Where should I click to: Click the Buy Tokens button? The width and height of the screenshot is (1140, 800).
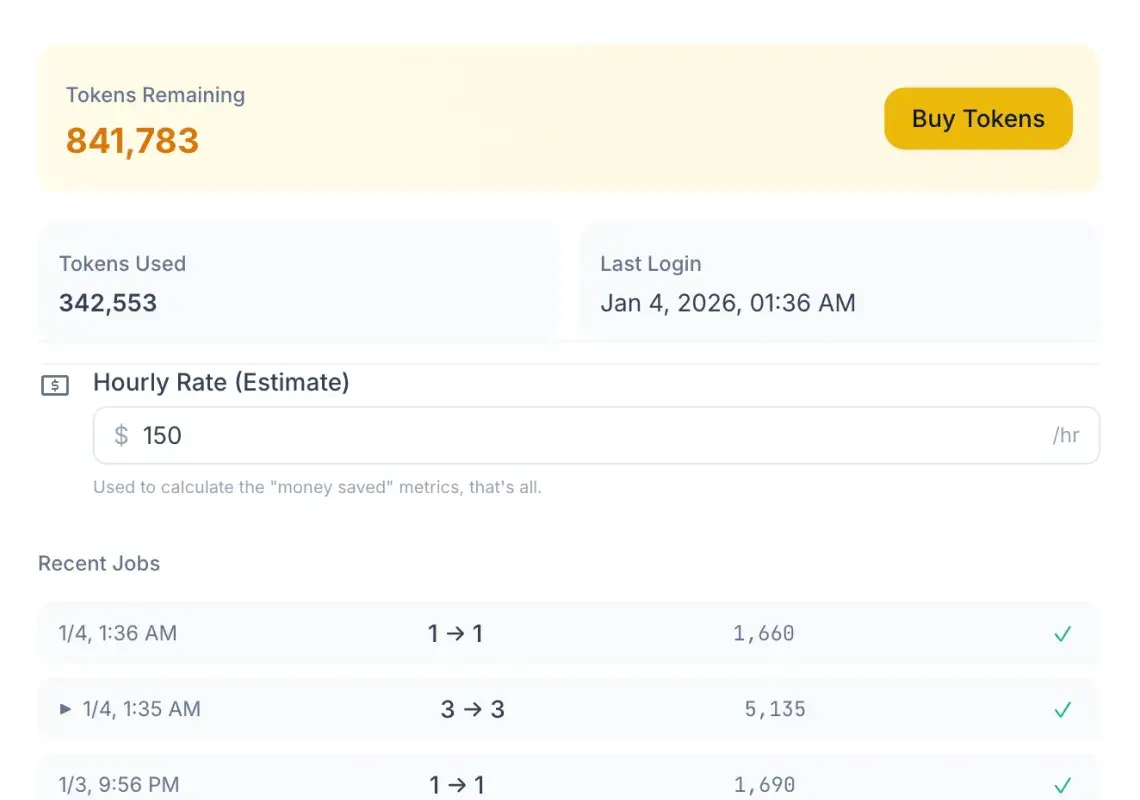[977, 118]
